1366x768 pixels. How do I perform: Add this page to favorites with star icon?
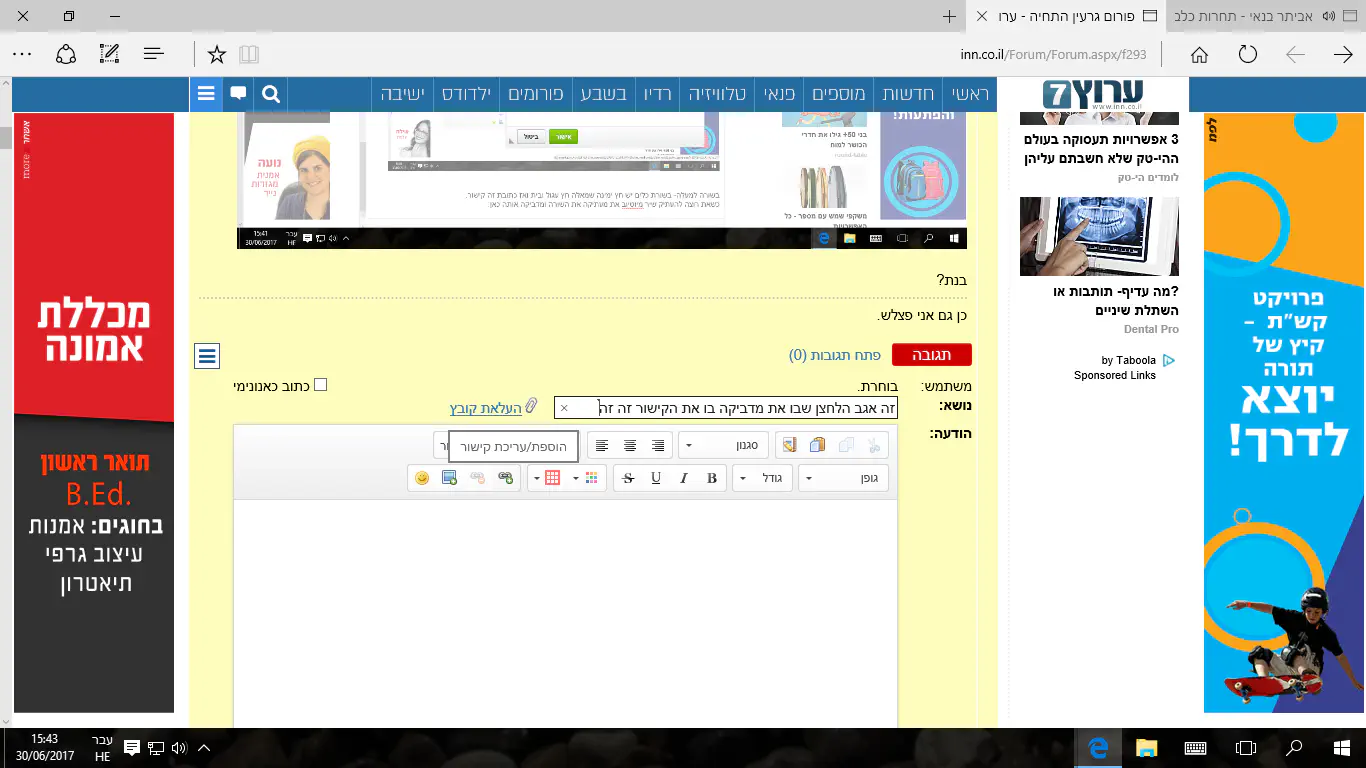[x=216, y=54]
